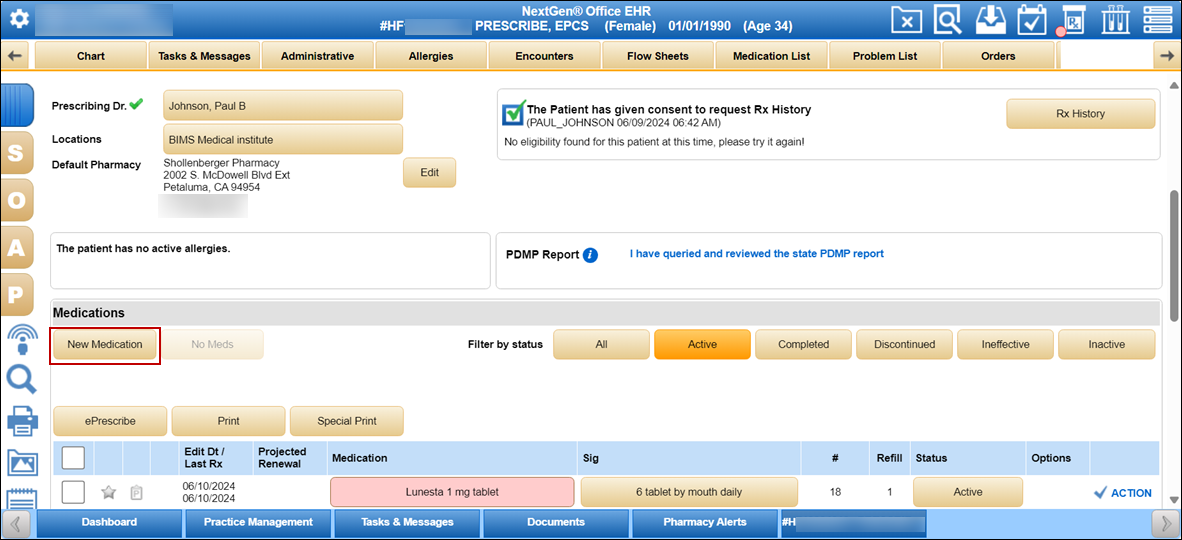
Task: Open the lab test tubes icon
Action: coord(1115,19)
